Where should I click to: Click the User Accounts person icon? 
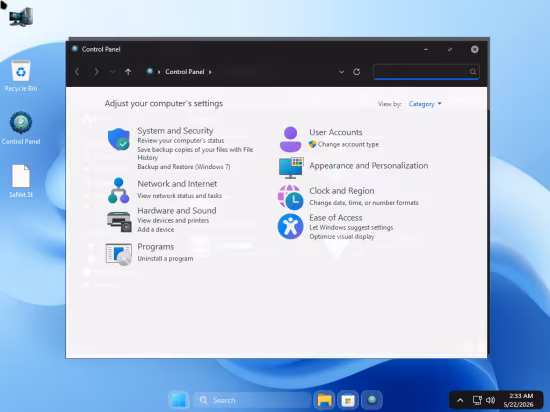point(290,139)
